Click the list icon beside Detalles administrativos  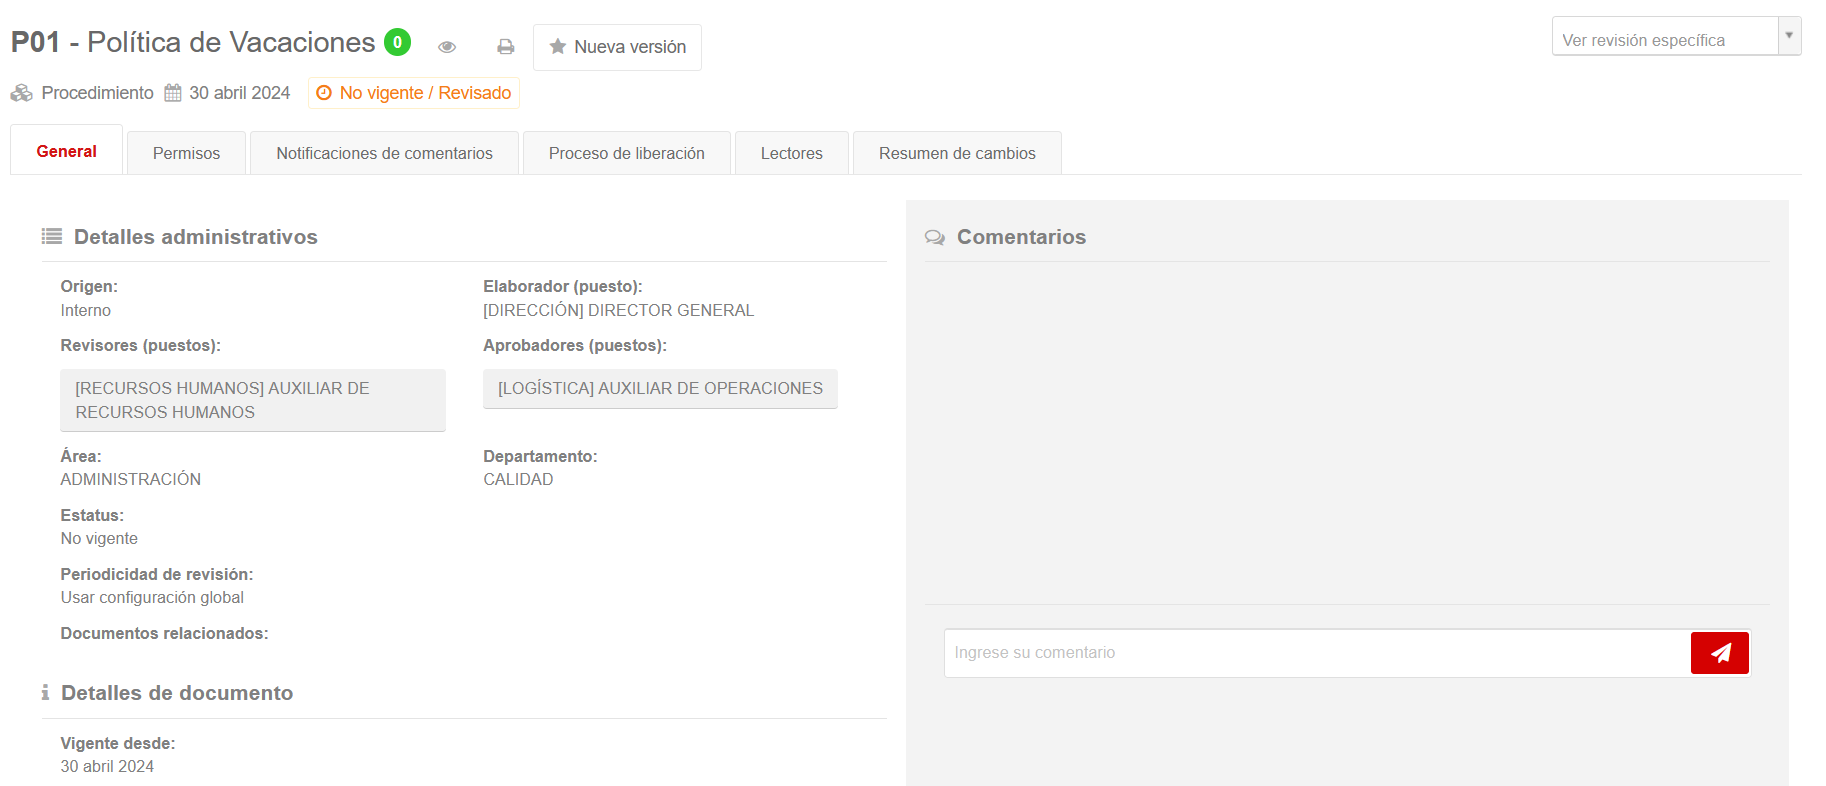click(x=52, y=237)
